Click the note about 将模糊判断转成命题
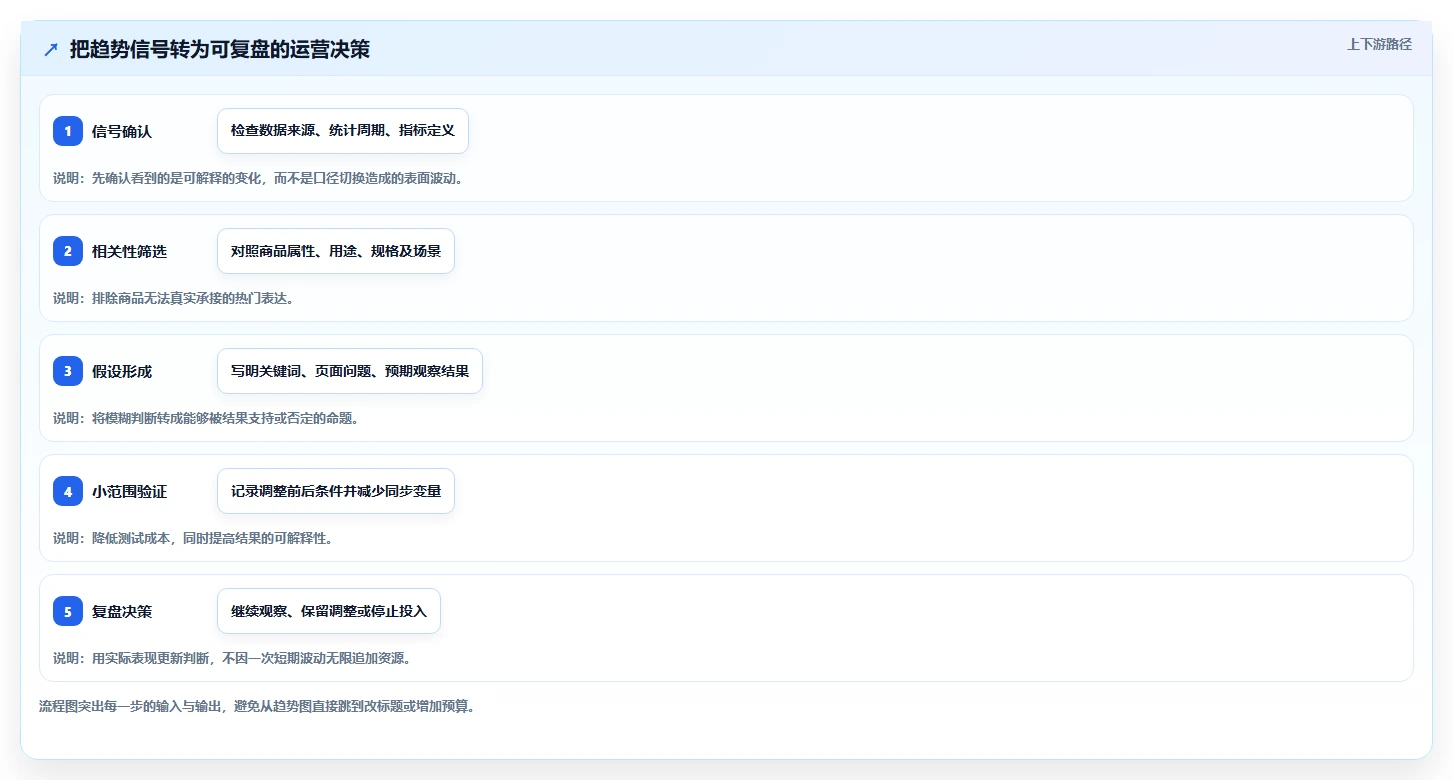The image size is (1453, 780). point(206,418)
